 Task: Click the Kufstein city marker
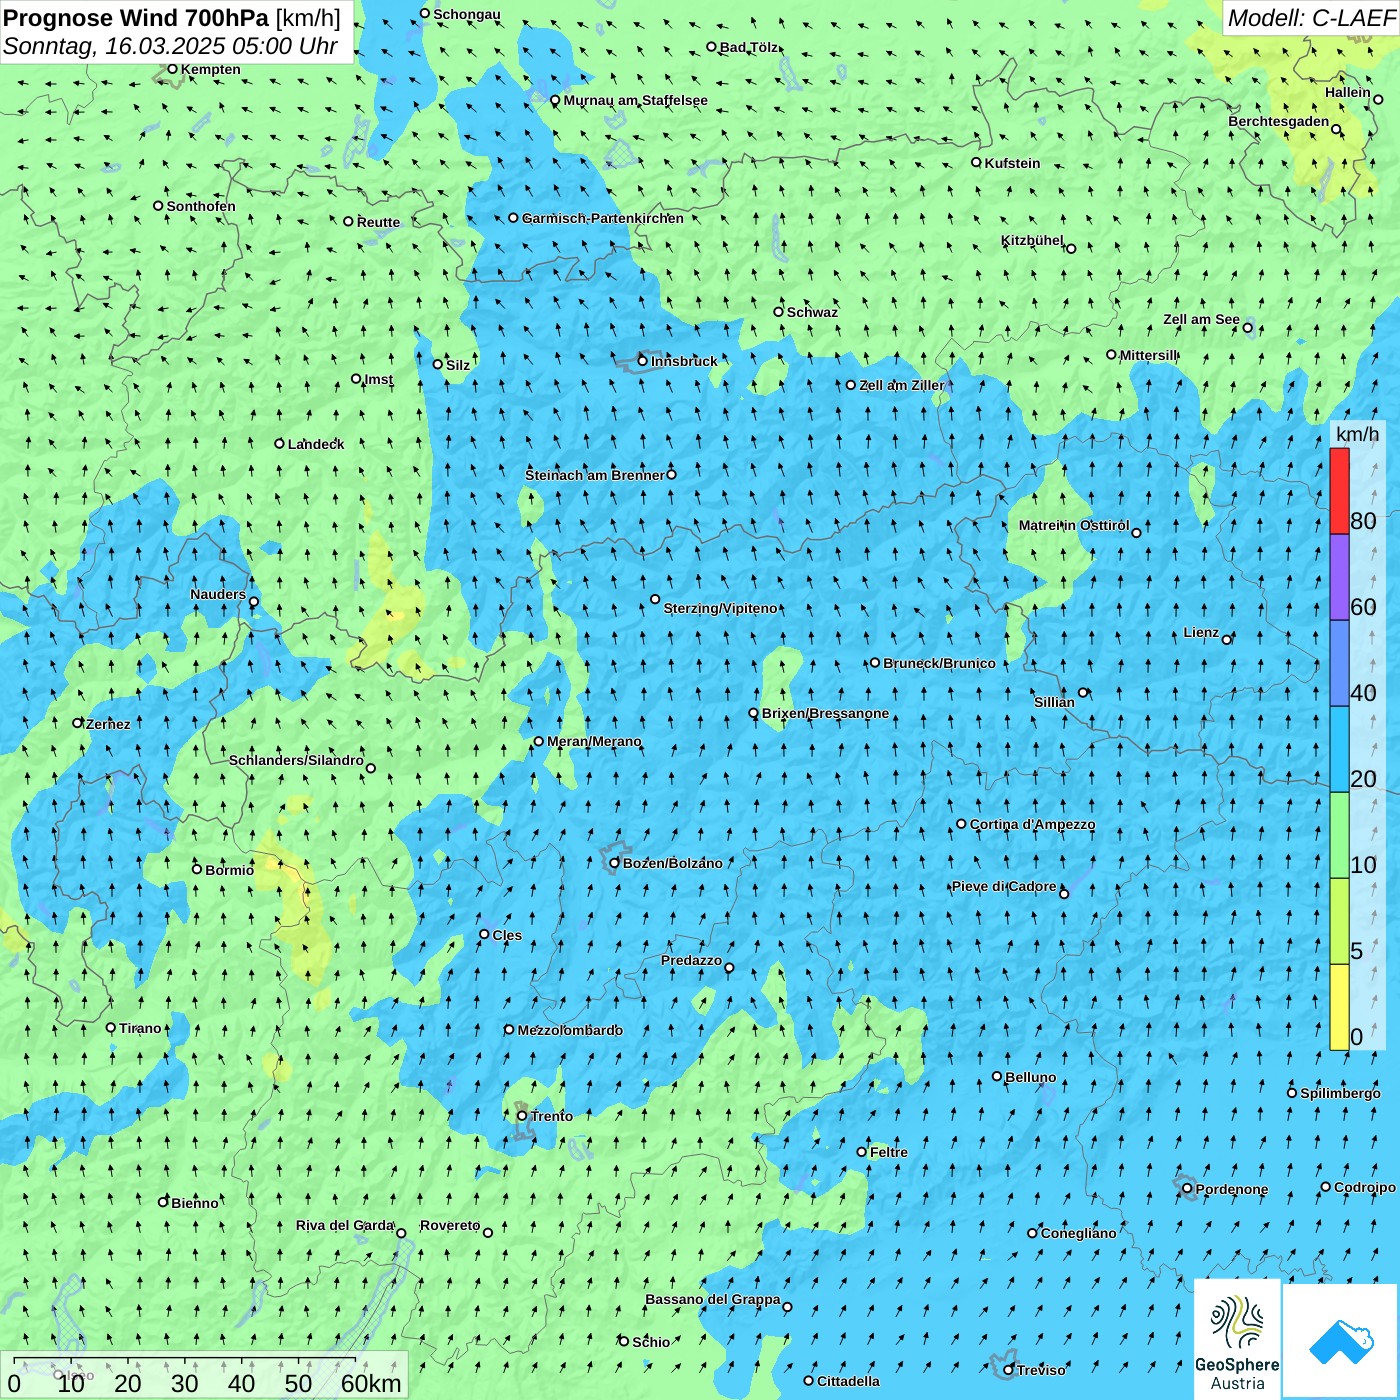[x=977, y=162]
